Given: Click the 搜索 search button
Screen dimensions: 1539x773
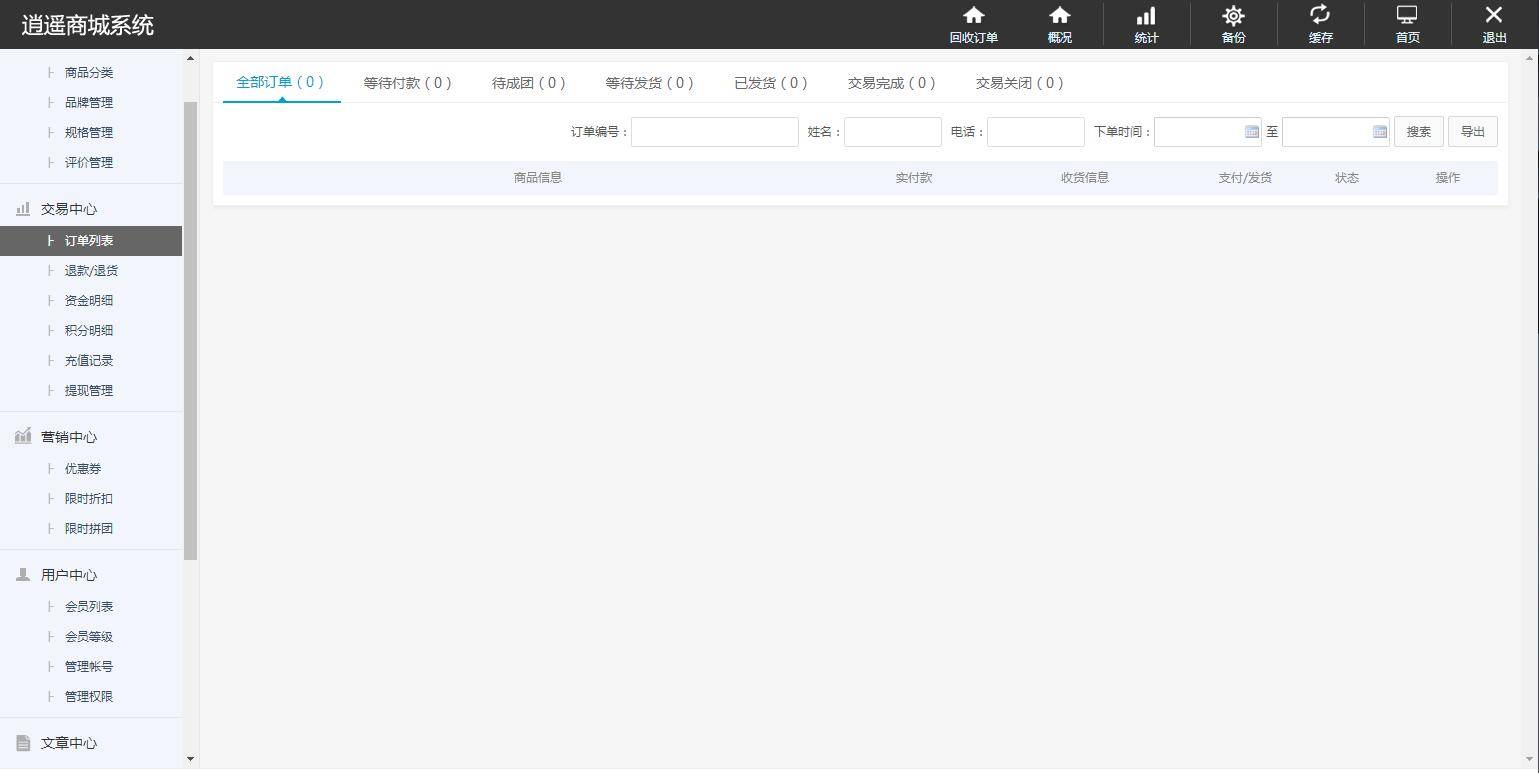Looking at the screenshot, I should [1417, 131].
